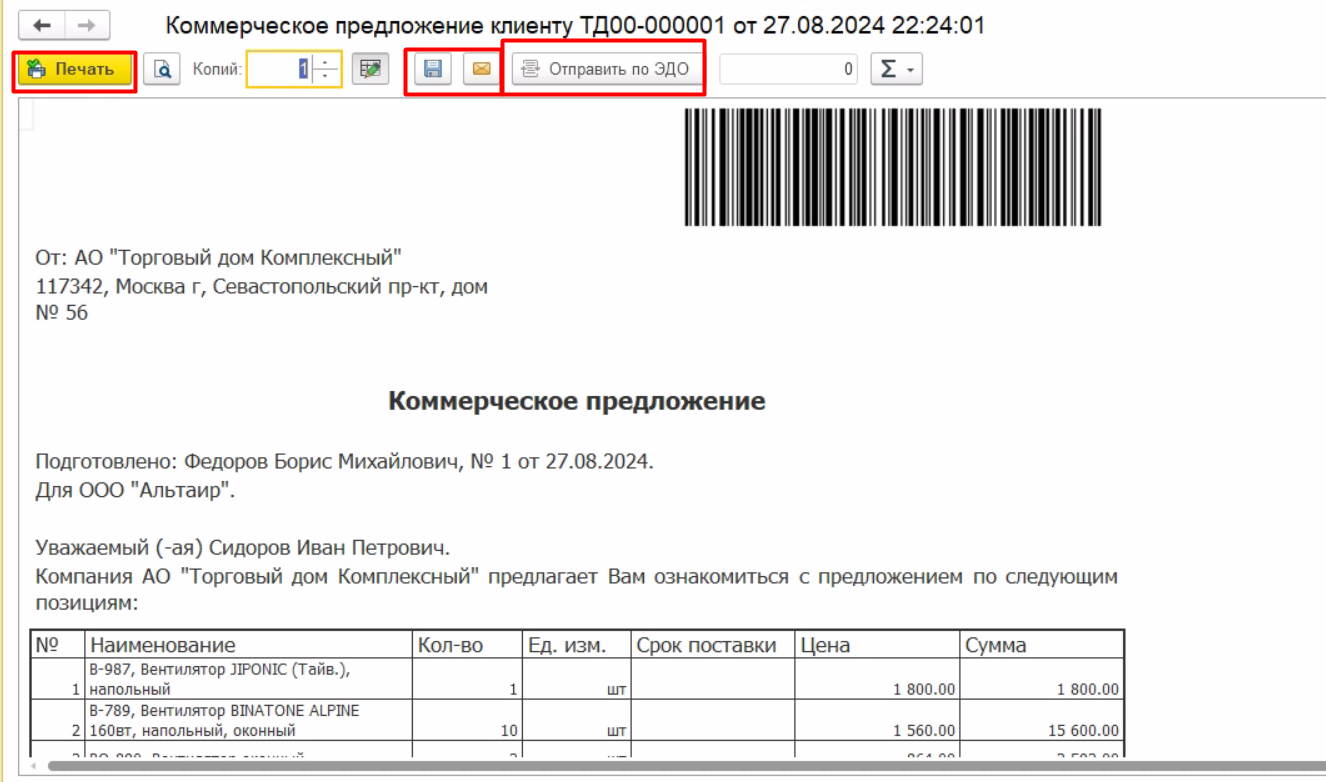The image size is (1326, 782).
Task: Open the sigma Σ dropdown menu
Action: 896,70
